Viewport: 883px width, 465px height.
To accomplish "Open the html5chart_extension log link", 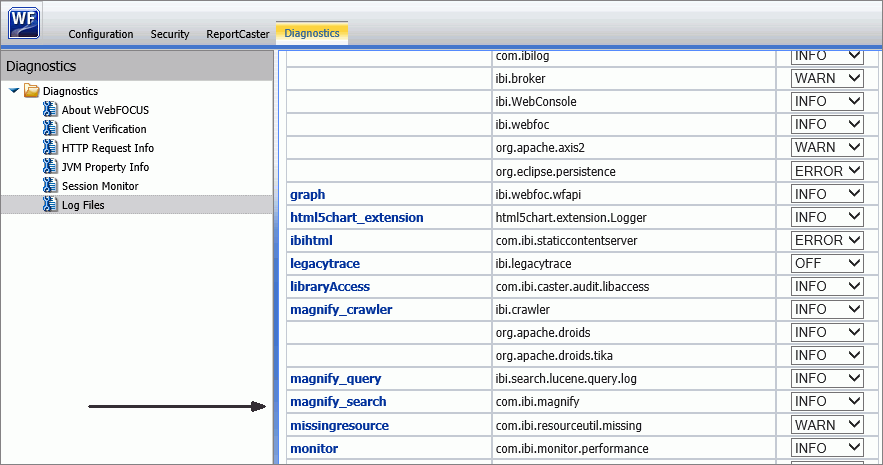I will 356,217.
